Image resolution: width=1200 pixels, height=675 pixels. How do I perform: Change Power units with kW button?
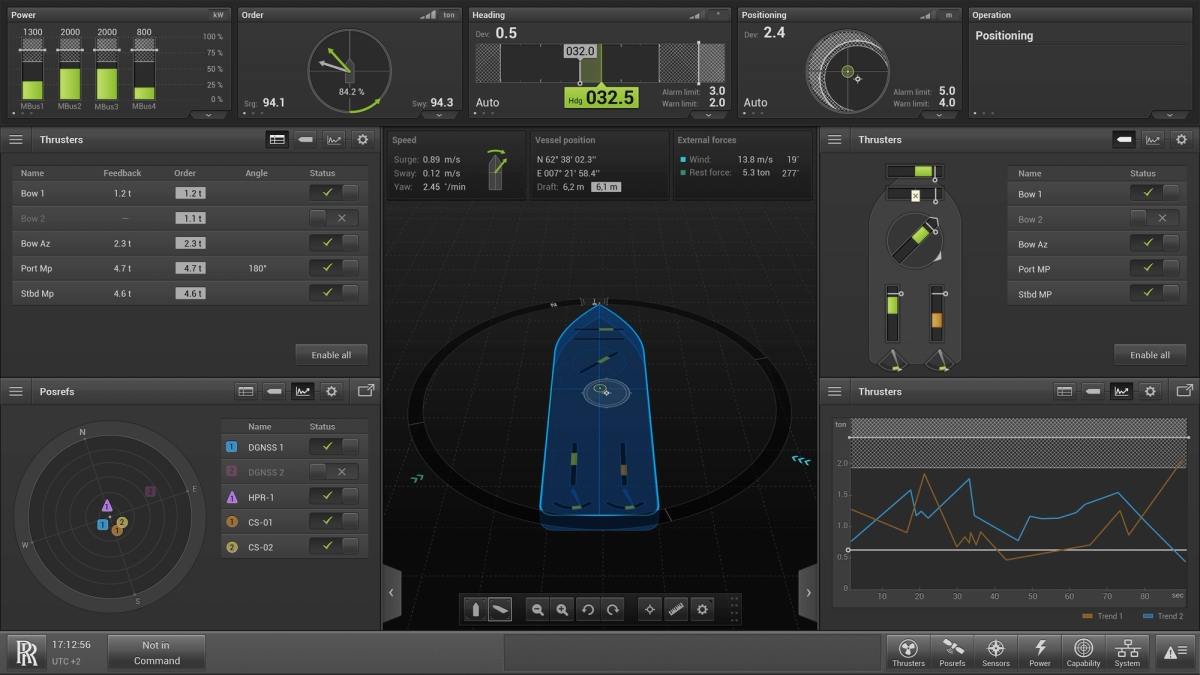(x=218, y=15)
